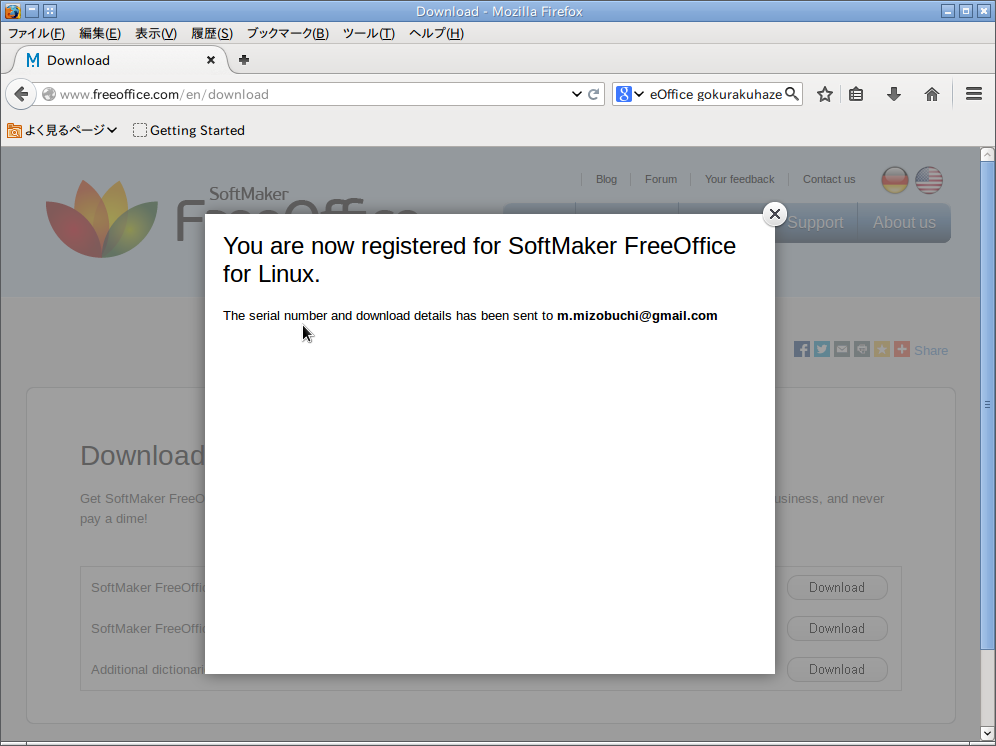
Task: Go to the Firefox home page icon
Action: [x=931, y=94]
